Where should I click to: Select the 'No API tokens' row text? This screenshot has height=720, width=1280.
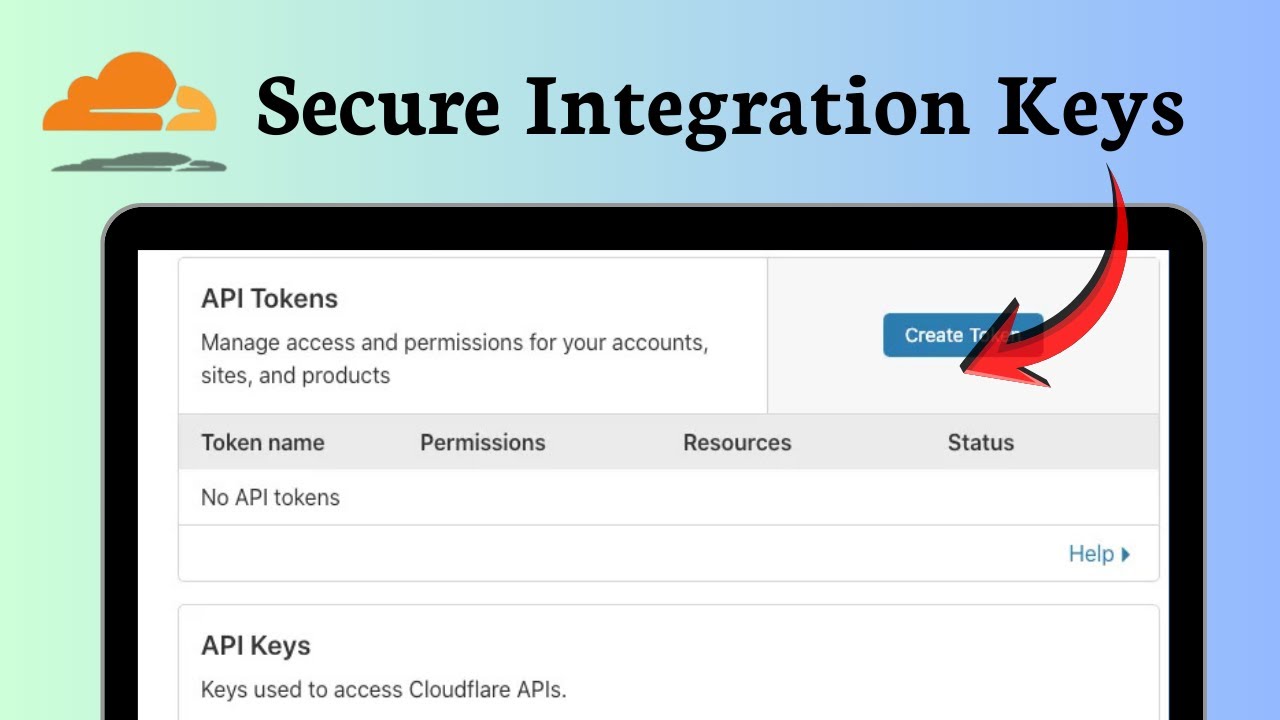271,498
